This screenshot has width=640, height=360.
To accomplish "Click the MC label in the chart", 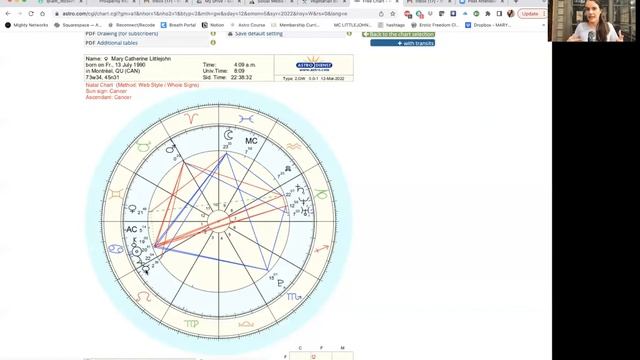I will pos(251,141).
